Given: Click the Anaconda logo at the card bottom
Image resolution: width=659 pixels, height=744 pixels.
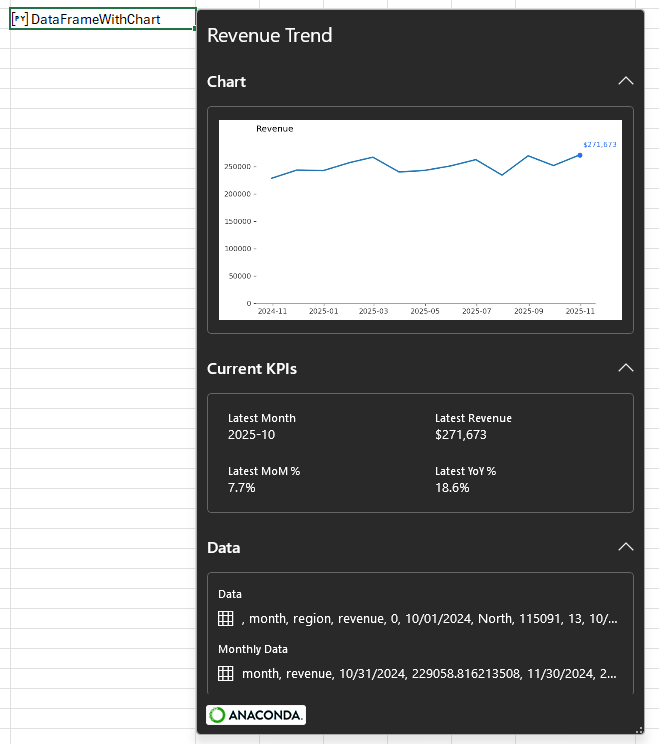Looking at the screenshot, I should click(x=256, y=715).
